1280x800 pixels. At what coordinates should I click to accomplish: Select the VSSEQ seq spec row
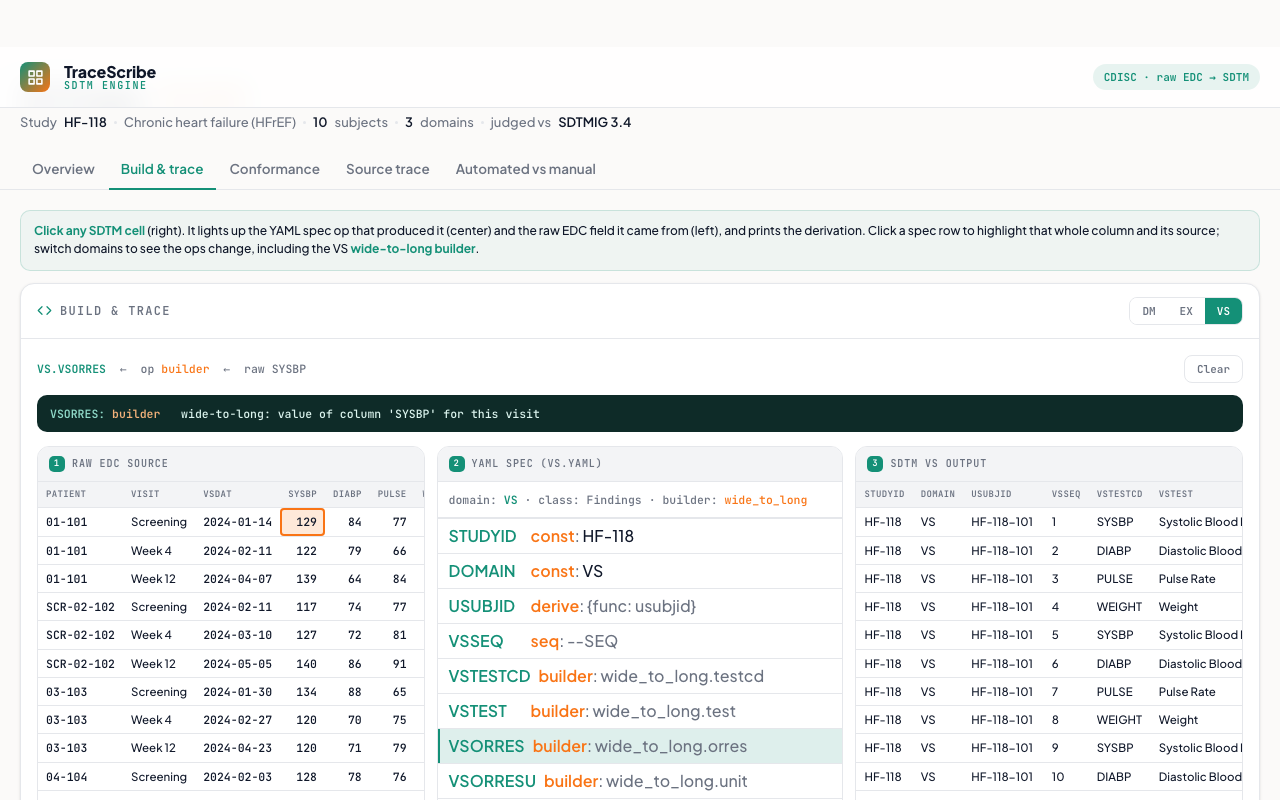(640, 641)
